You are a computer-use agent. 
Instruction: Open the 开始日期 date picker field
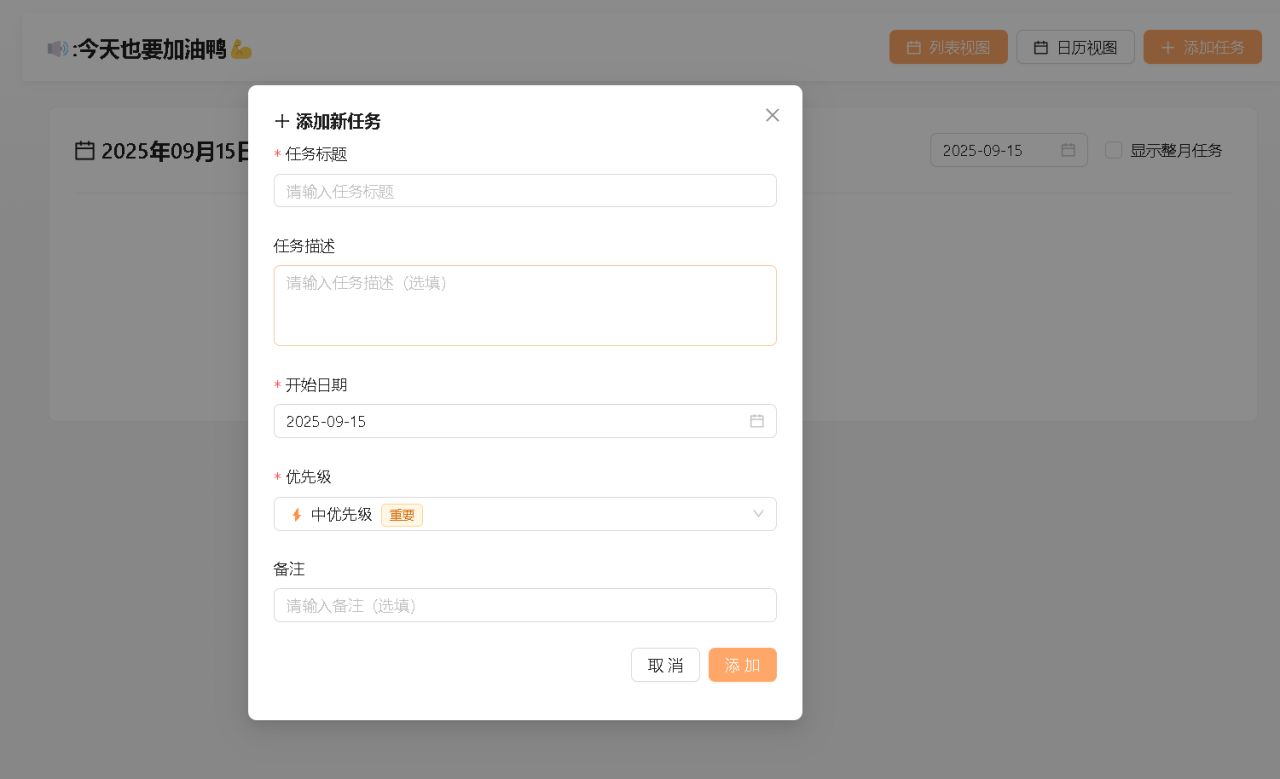tap(510, 421)
